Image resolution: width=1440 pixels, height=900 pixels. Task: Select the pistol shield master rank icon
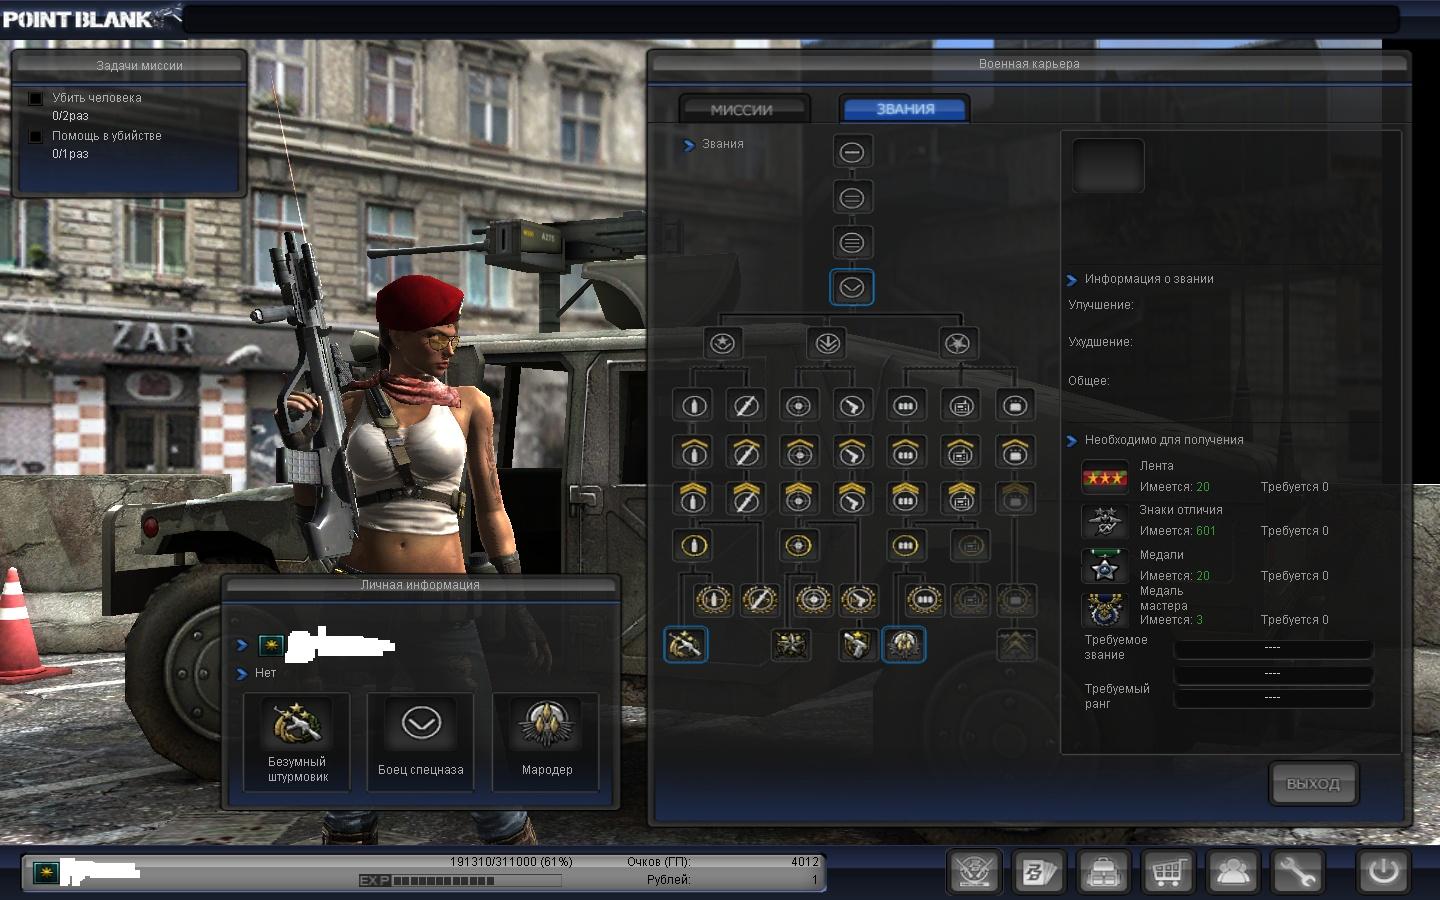coord(857,645)
